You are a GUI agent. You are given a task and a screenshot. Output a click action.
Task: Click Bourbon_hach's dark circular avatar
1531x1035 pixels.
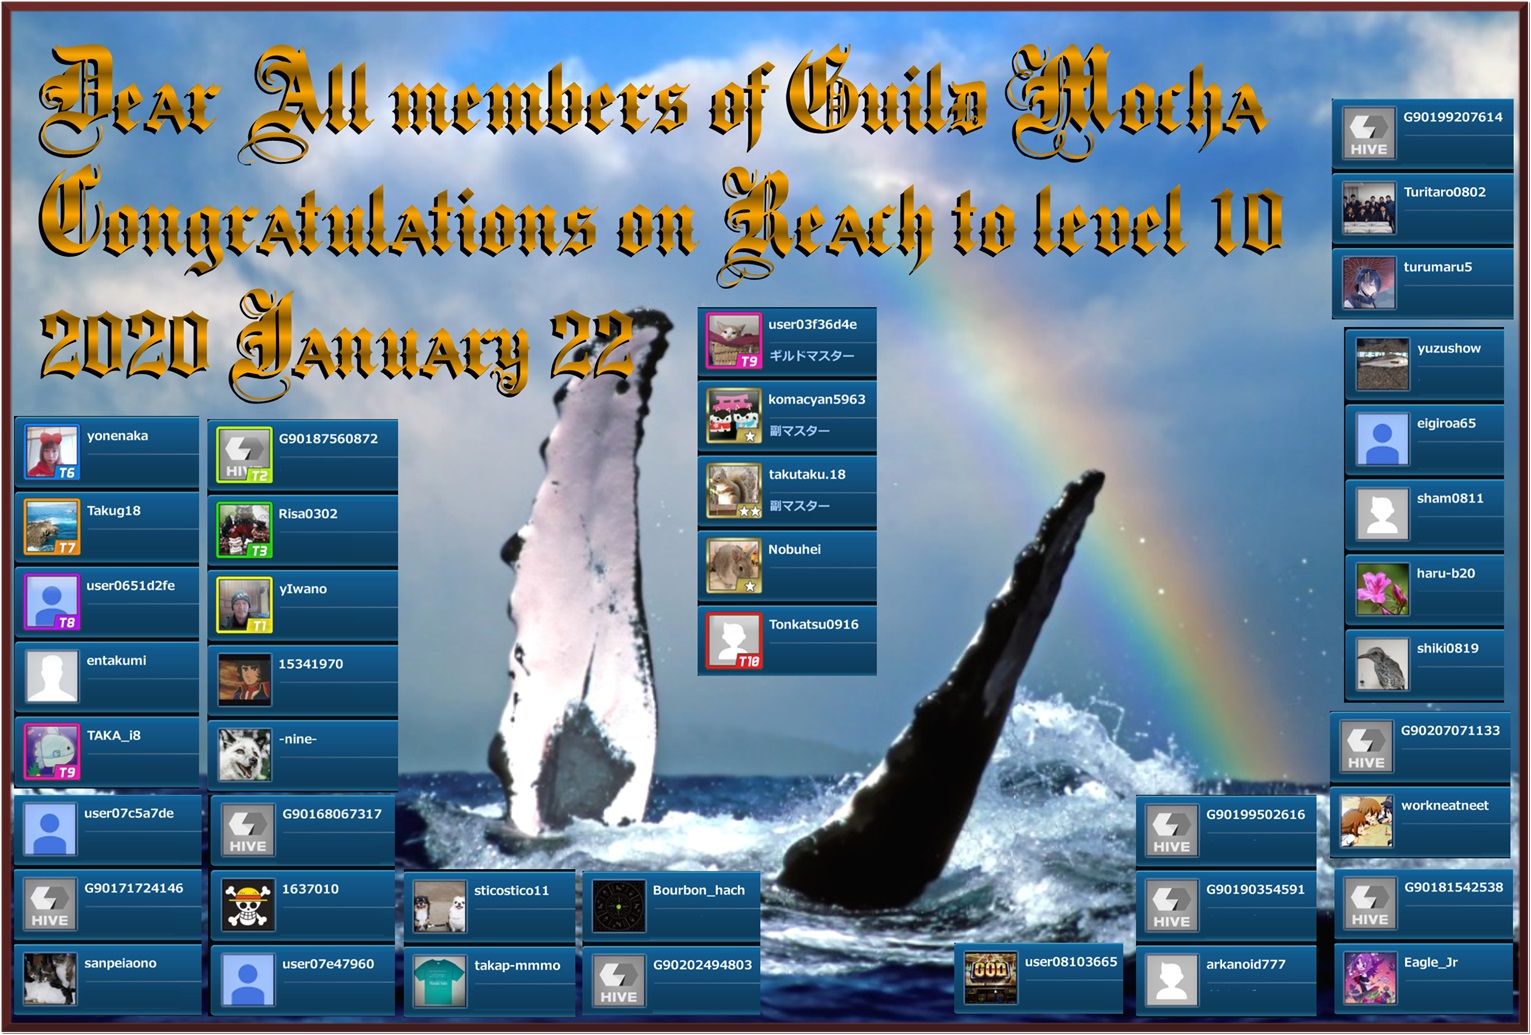[619, 907]
